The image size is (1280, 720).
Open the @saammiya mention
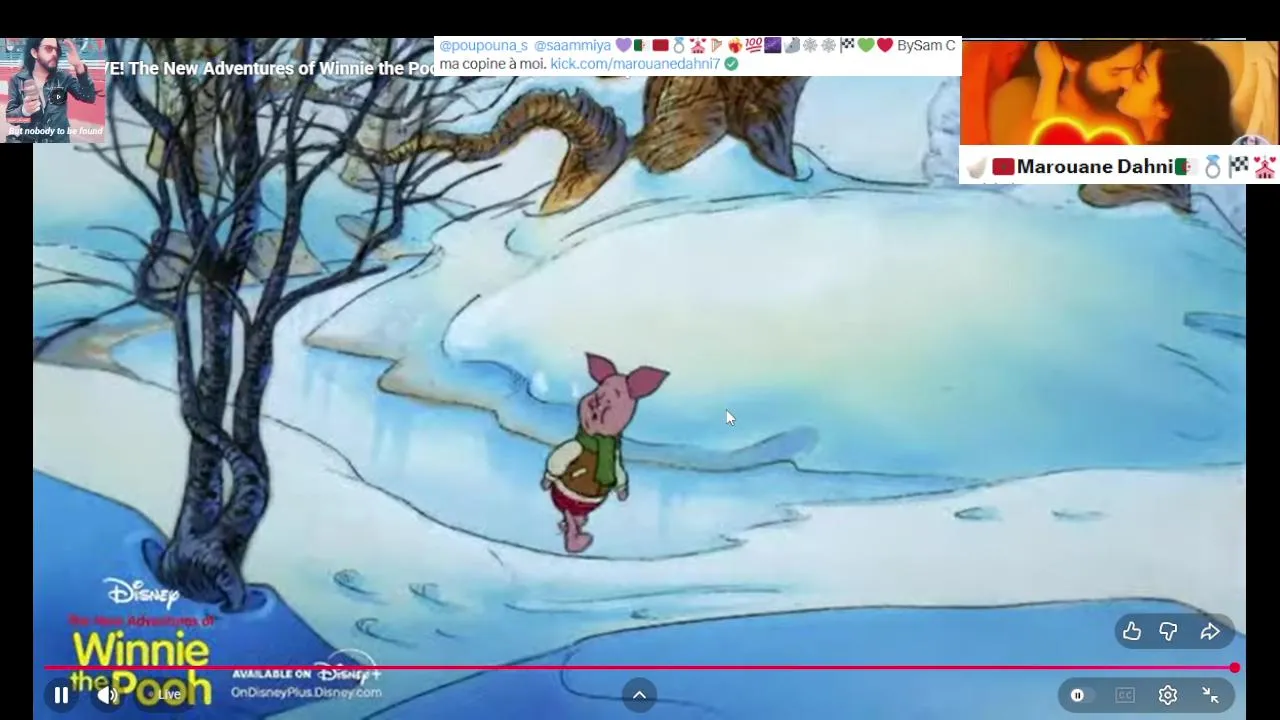[x=572, y=45]
